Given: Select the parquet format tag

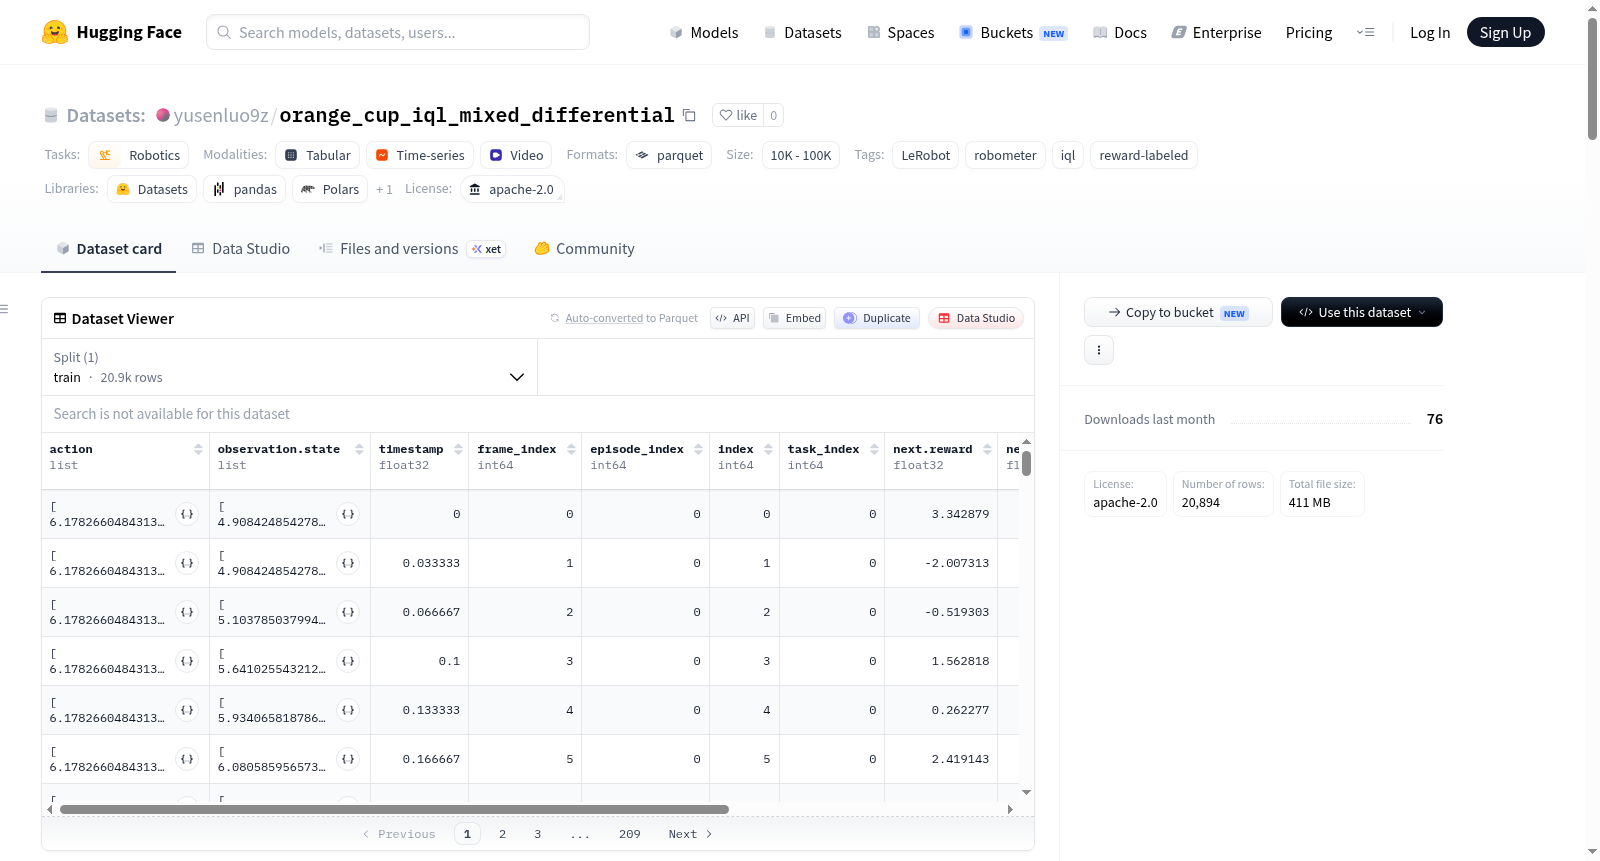Looking at the screenshot, I should click(x=669, y=155).
